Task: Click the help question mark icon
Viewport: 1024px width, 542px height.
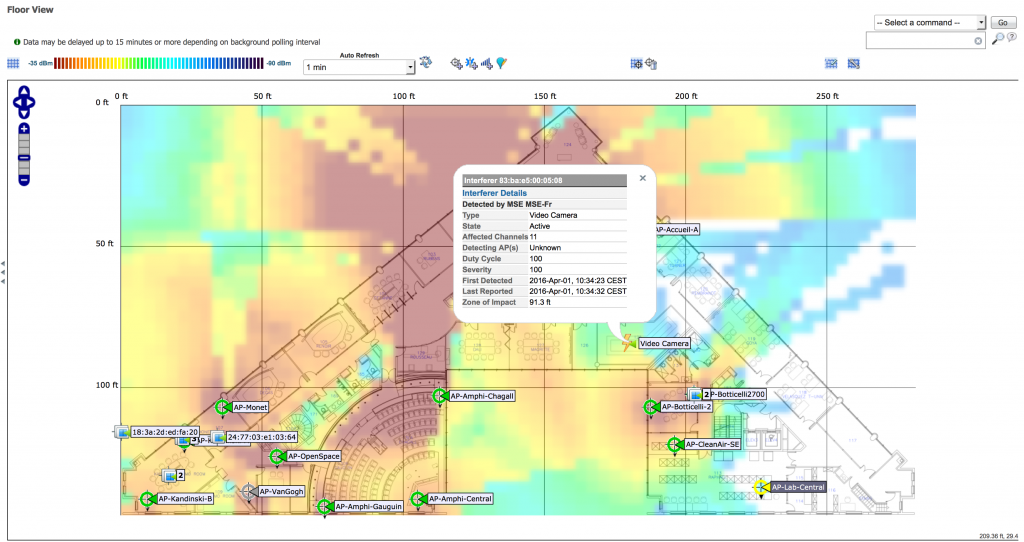Action: coord(1012,39)
